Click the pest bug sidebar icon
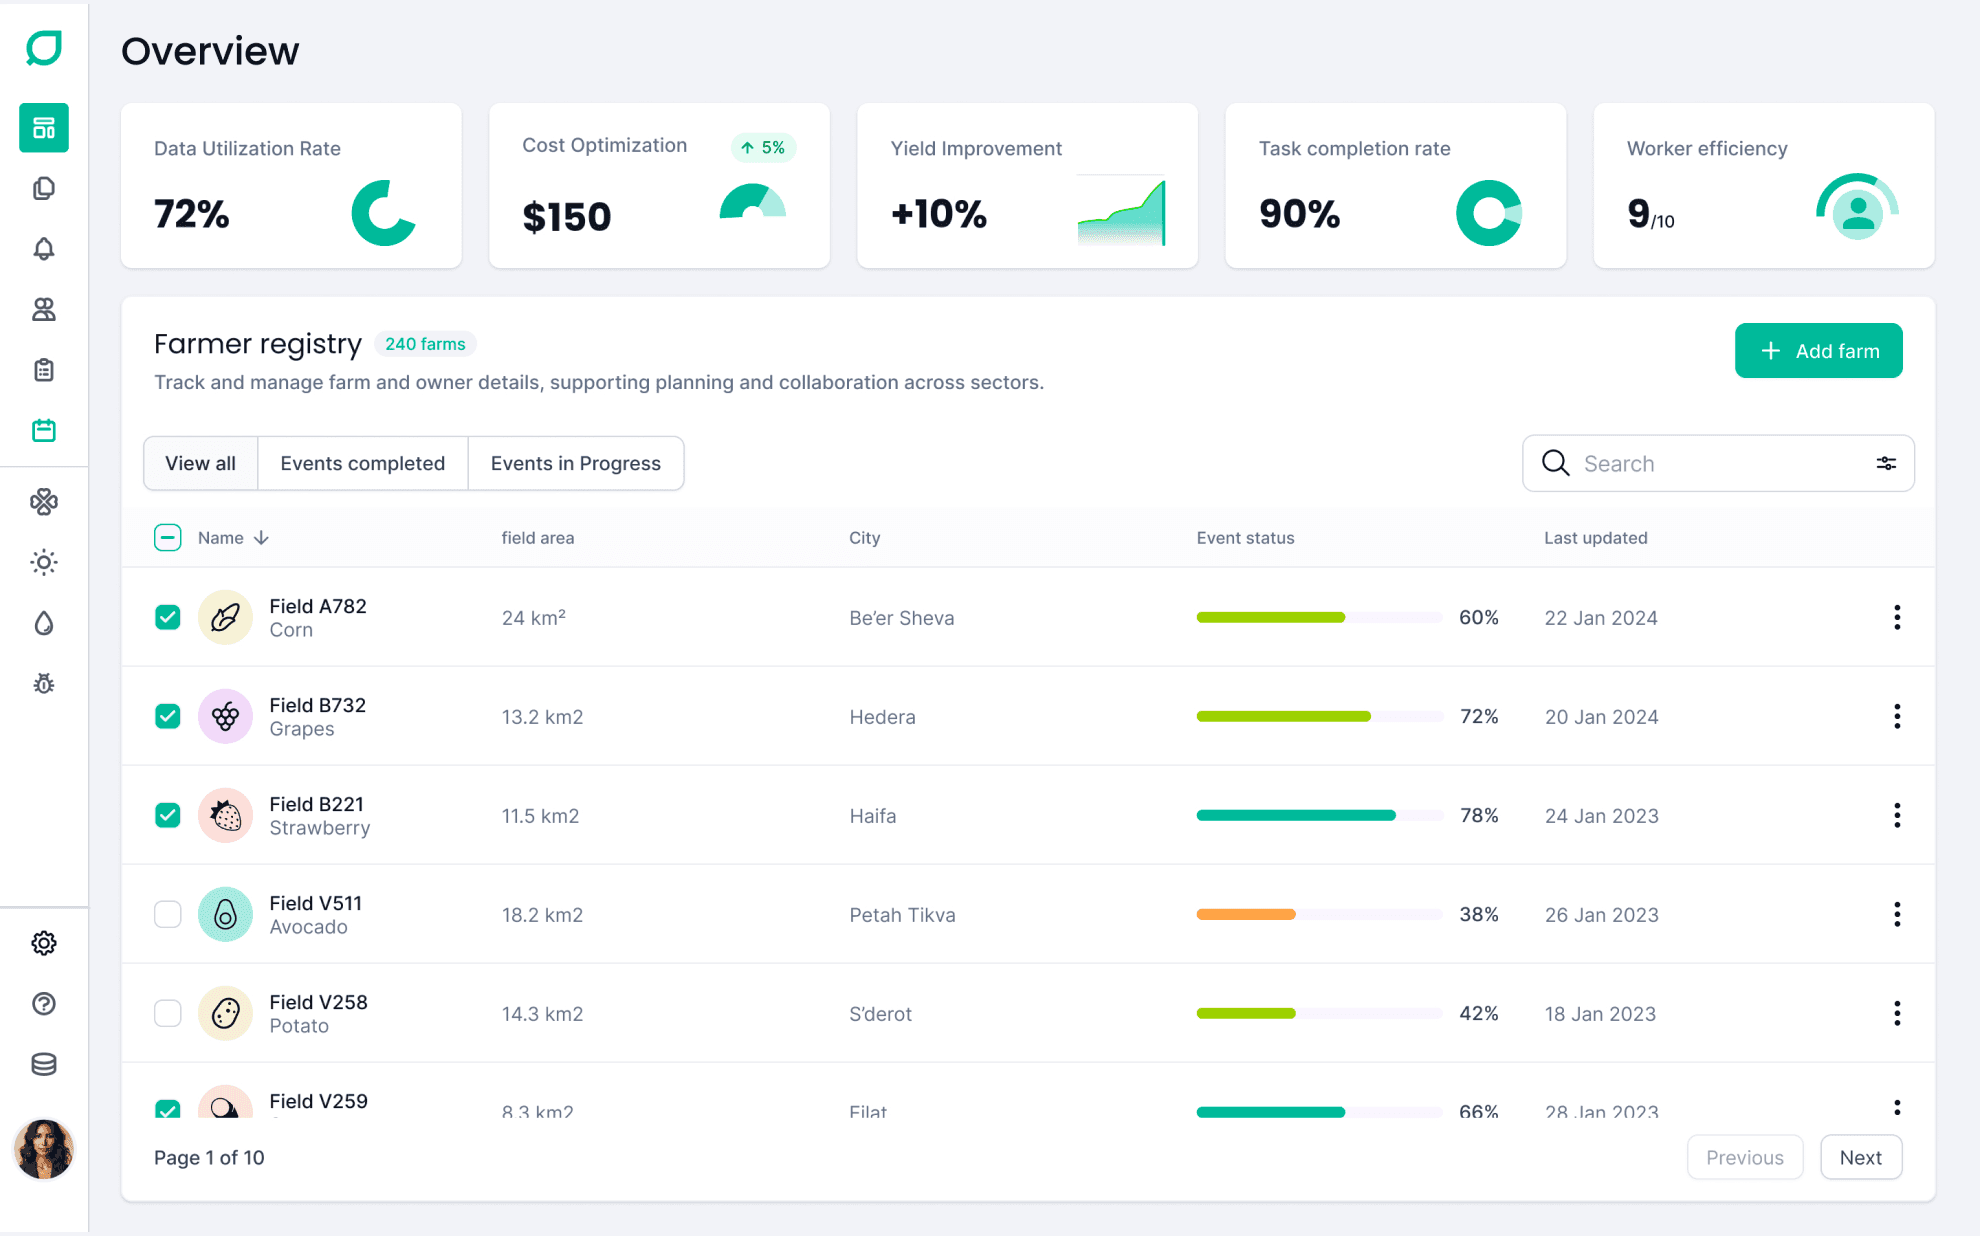1980x1236 pixels. pos(44,684)
